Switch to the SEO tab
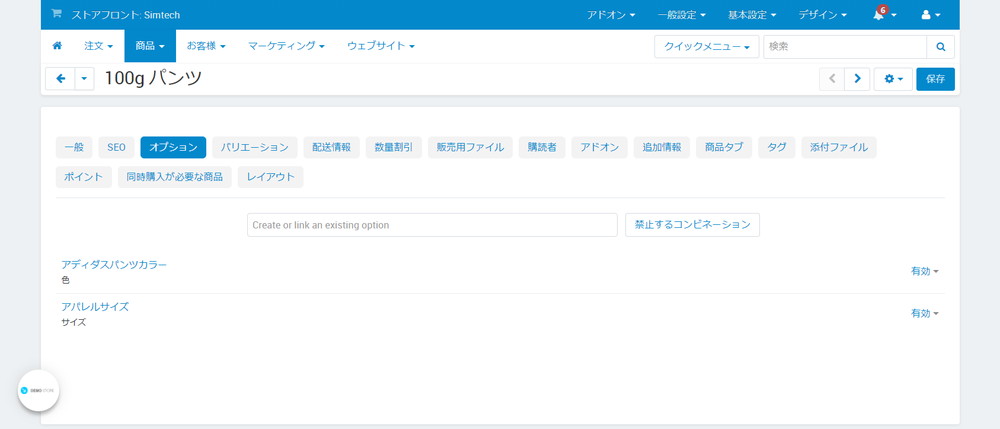The image size is (1000, 429). click(x=116, y=147)
